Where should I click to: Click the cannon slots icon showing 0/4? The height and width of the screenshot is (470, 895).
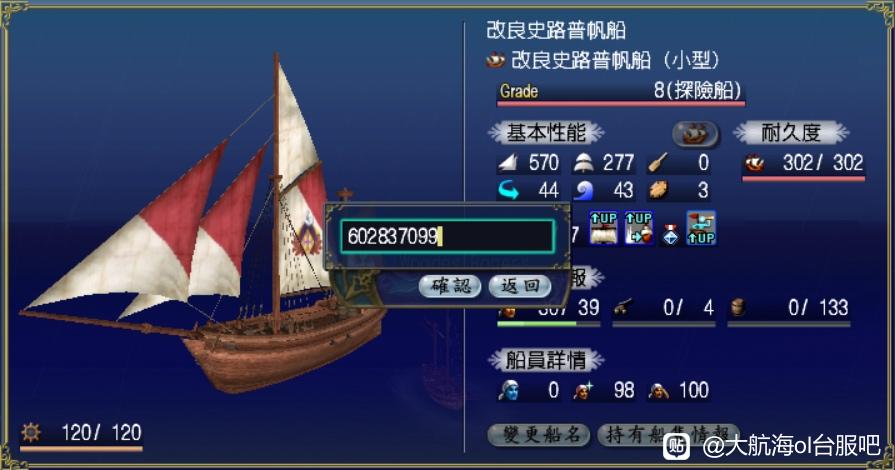[622, 309]
